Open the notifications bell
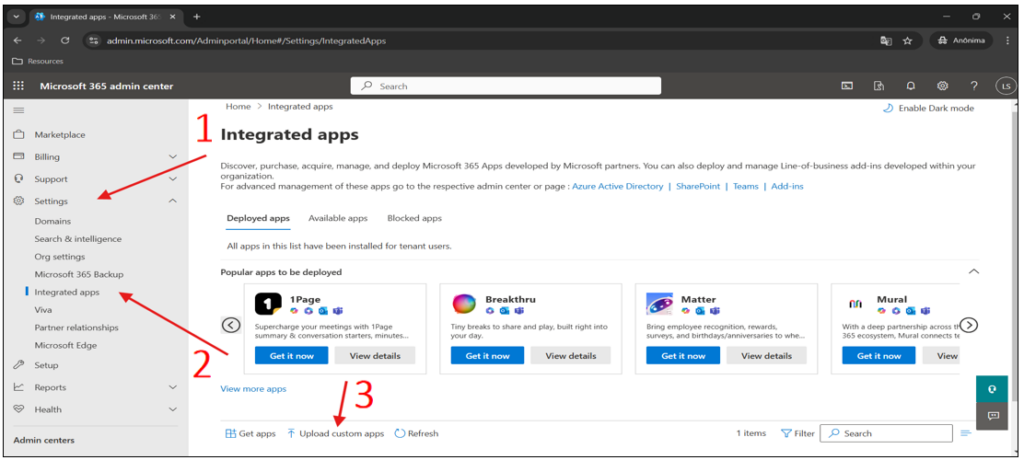 pos(910,86)
